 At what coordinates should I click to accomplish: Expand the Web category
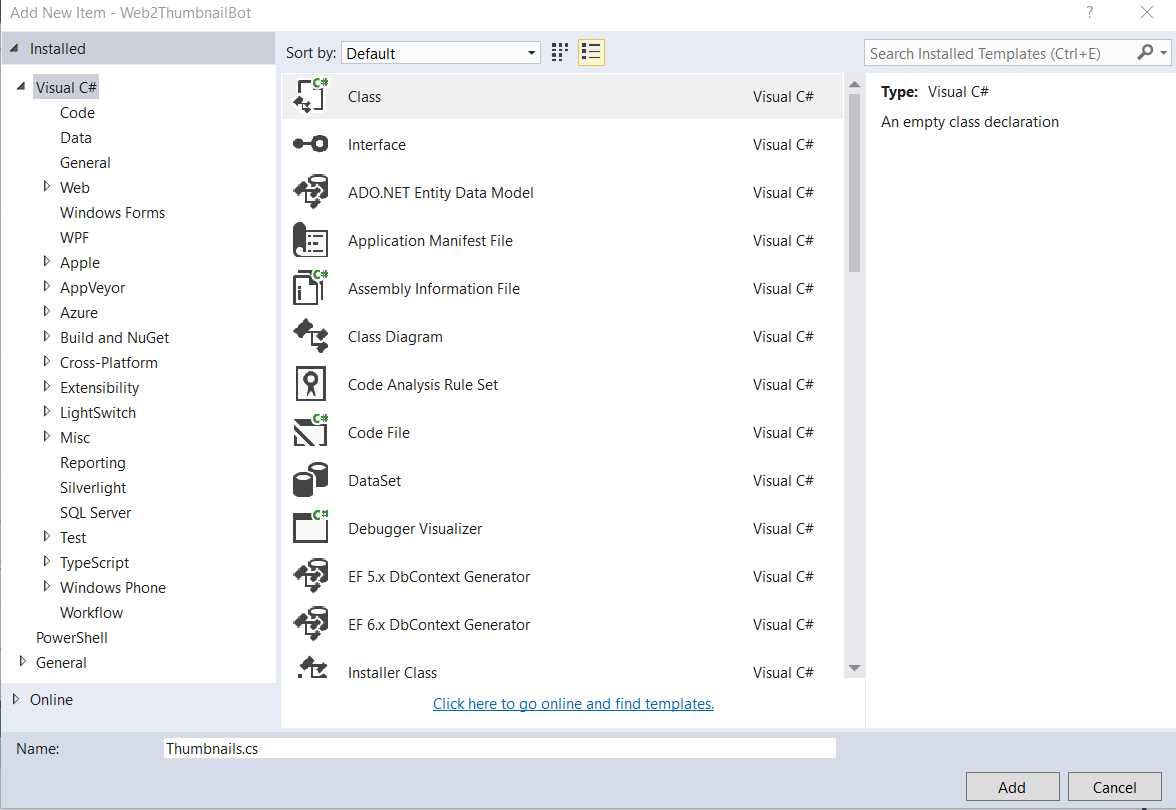pyautogui.click(x=47, y=187)
